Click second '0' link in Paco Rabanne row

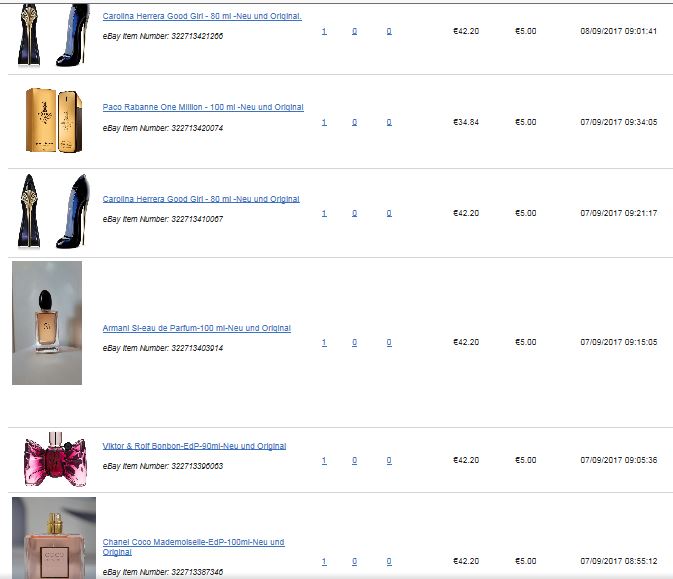(x=389, y=122)
